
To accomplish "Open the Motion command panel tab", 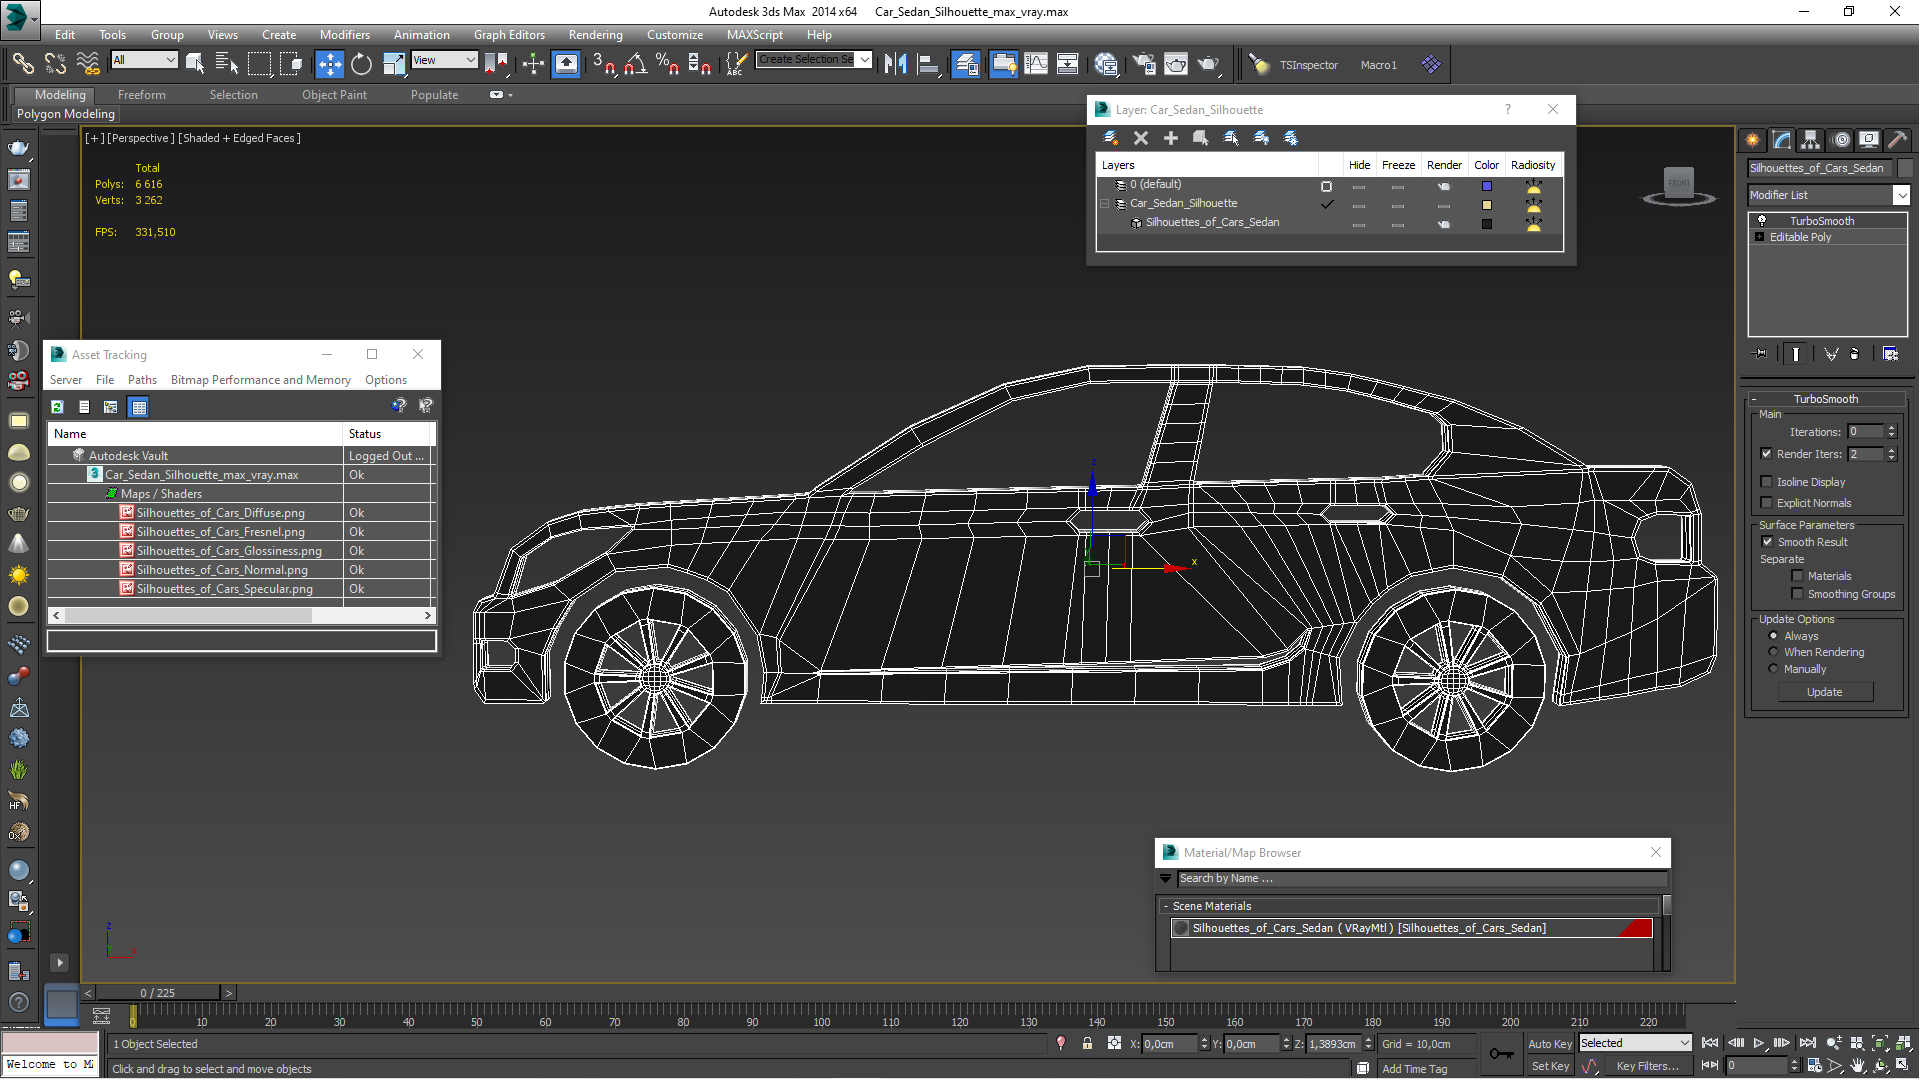I will pyautogui.click(x=1841, y=140).
